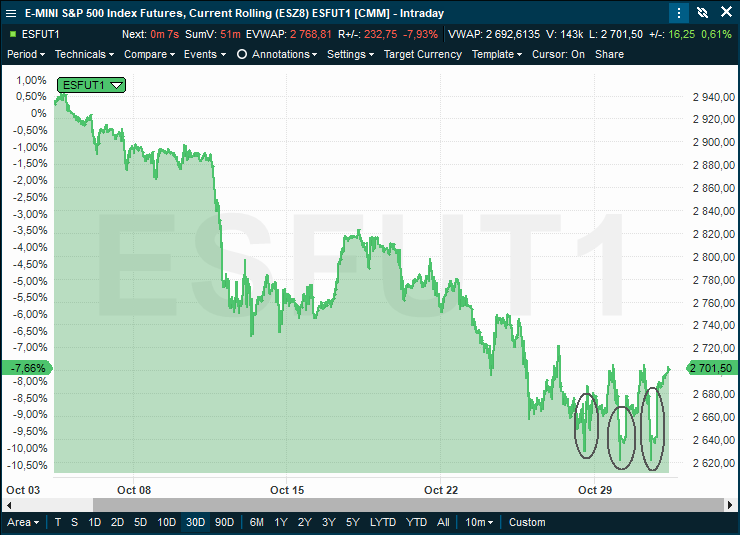Click the EVWAP value 2 768,81

311,34
